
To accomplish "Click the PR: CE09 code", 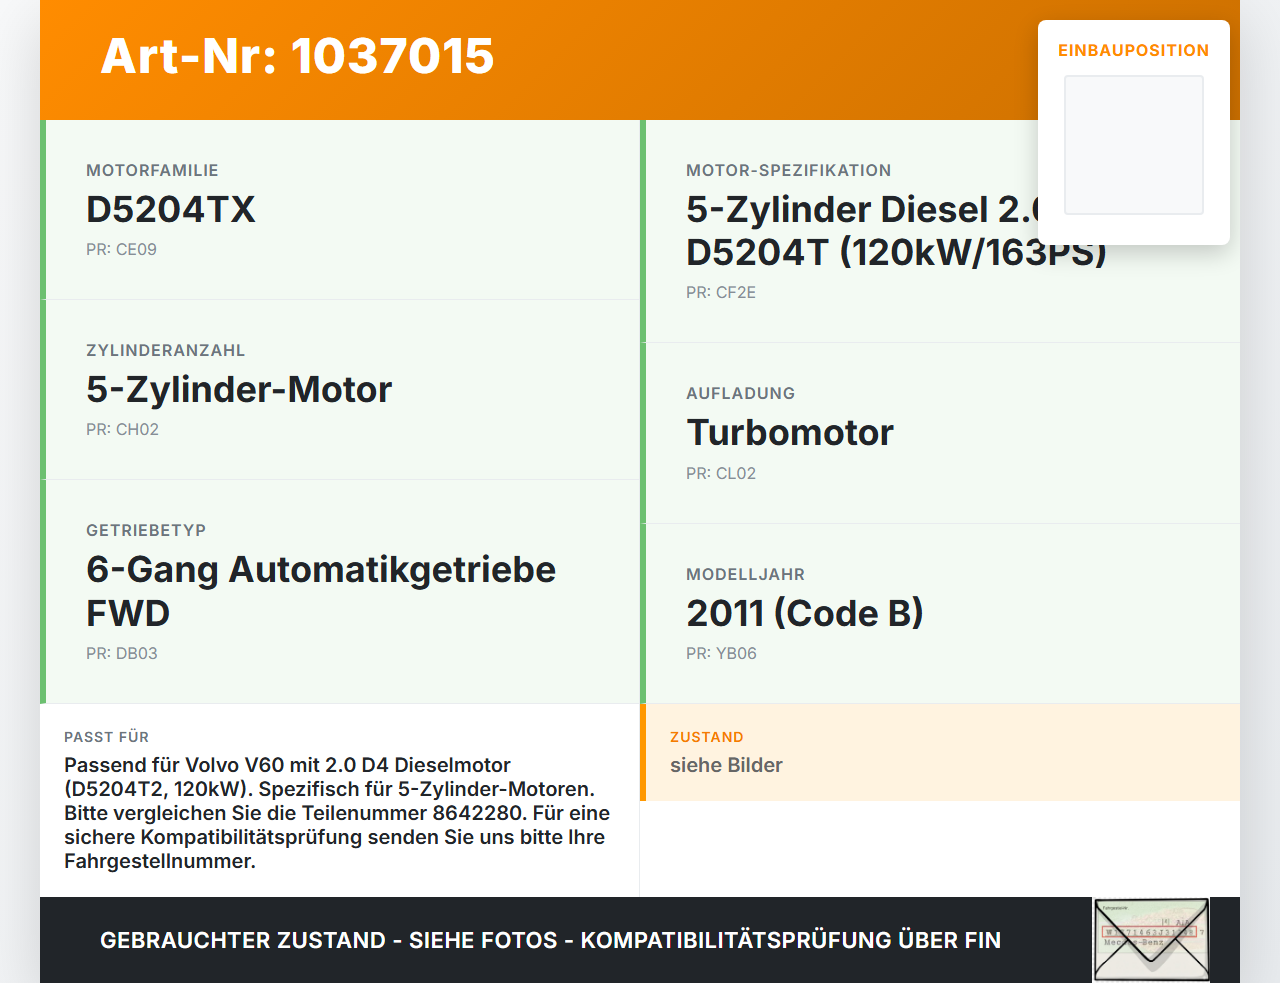I will click(121, 249).
